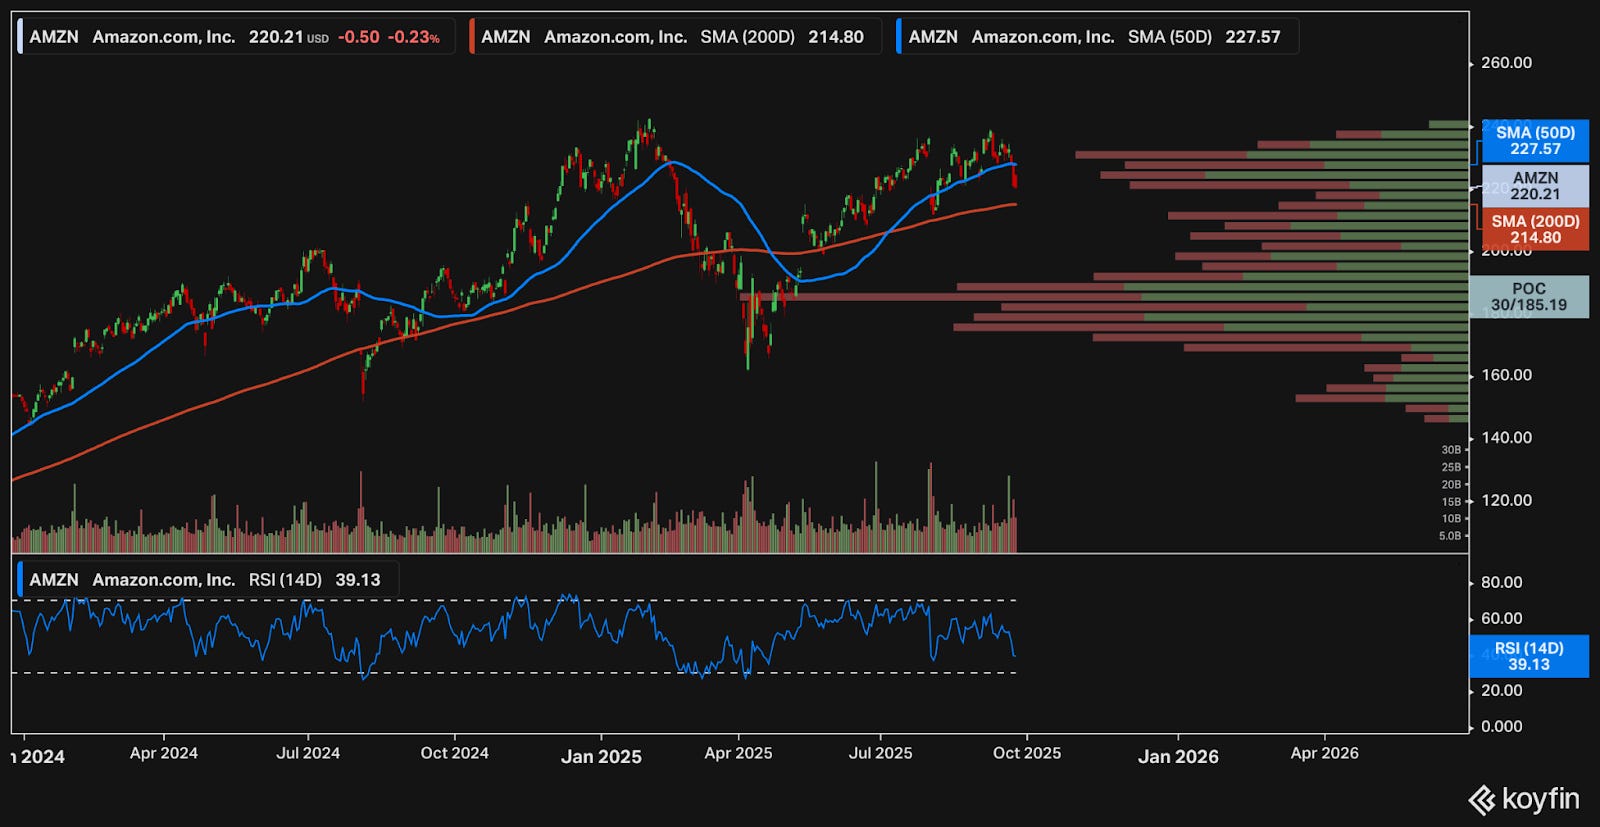1600x827 pixels.
Task: Select the RSI (14D) 39.13 legend
Action: pyautogui.click(x=207, y=580)
